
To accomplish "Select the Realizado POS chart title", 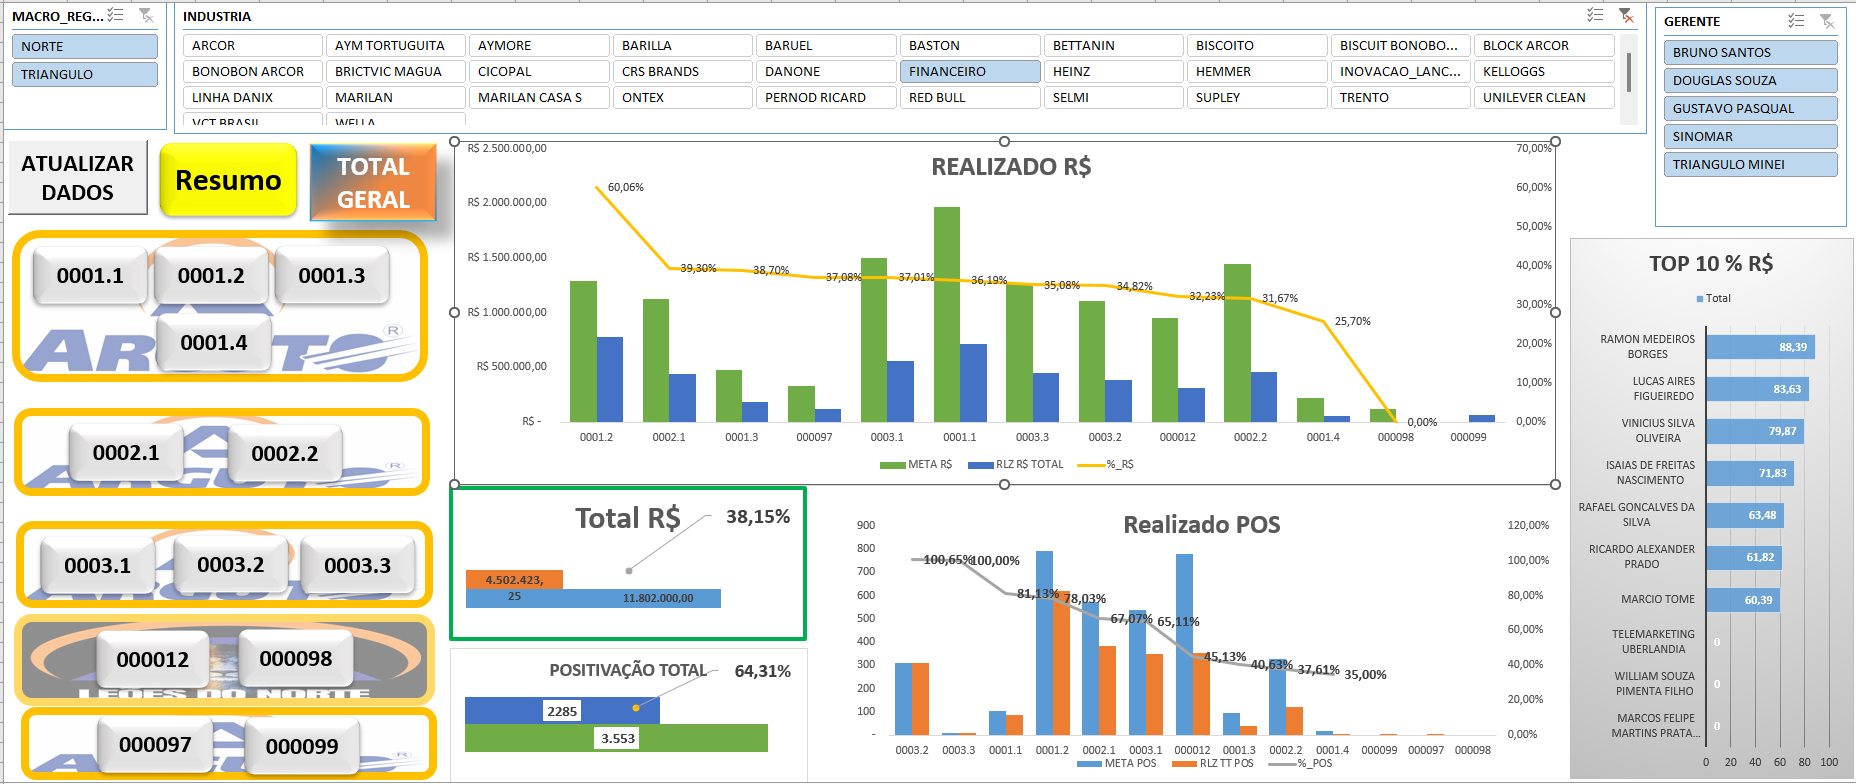I will 1202,525.
